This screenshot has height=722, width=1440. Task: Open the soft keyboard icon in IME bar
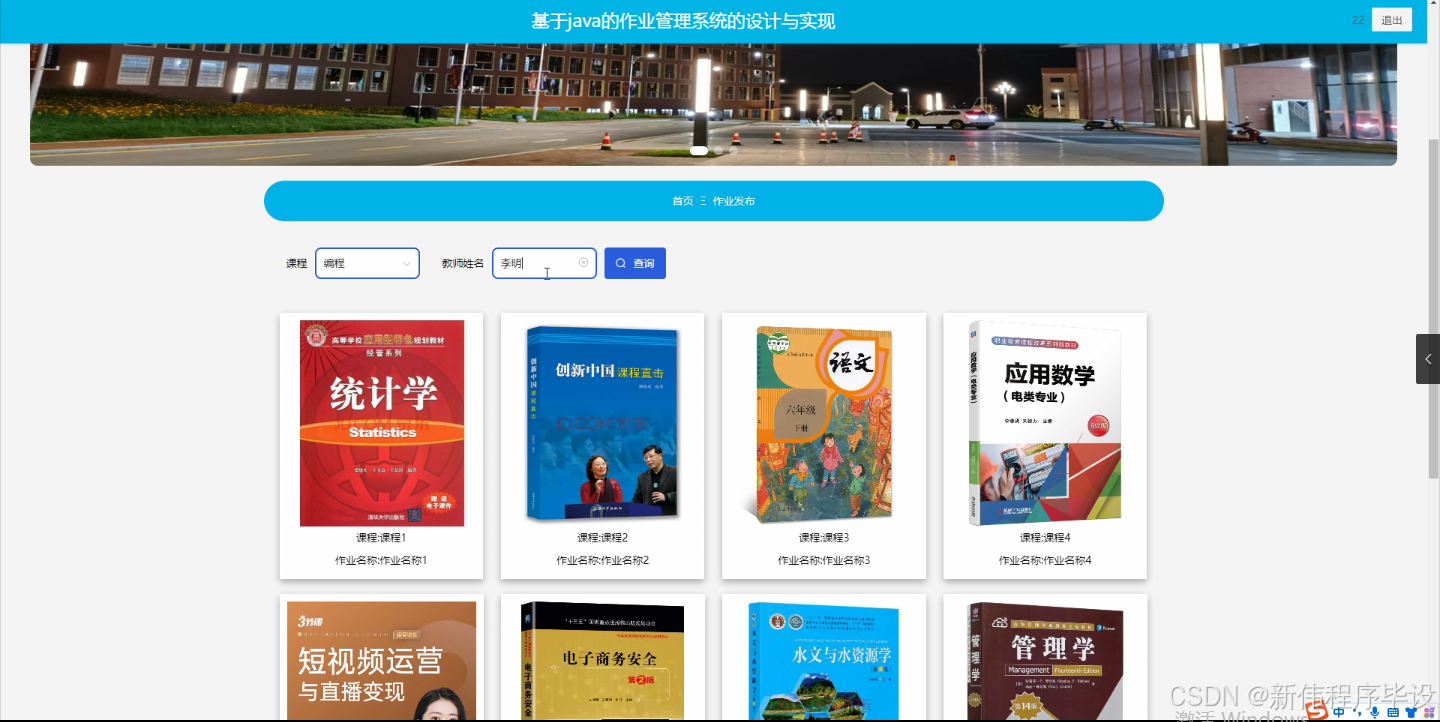point(1393,712)
